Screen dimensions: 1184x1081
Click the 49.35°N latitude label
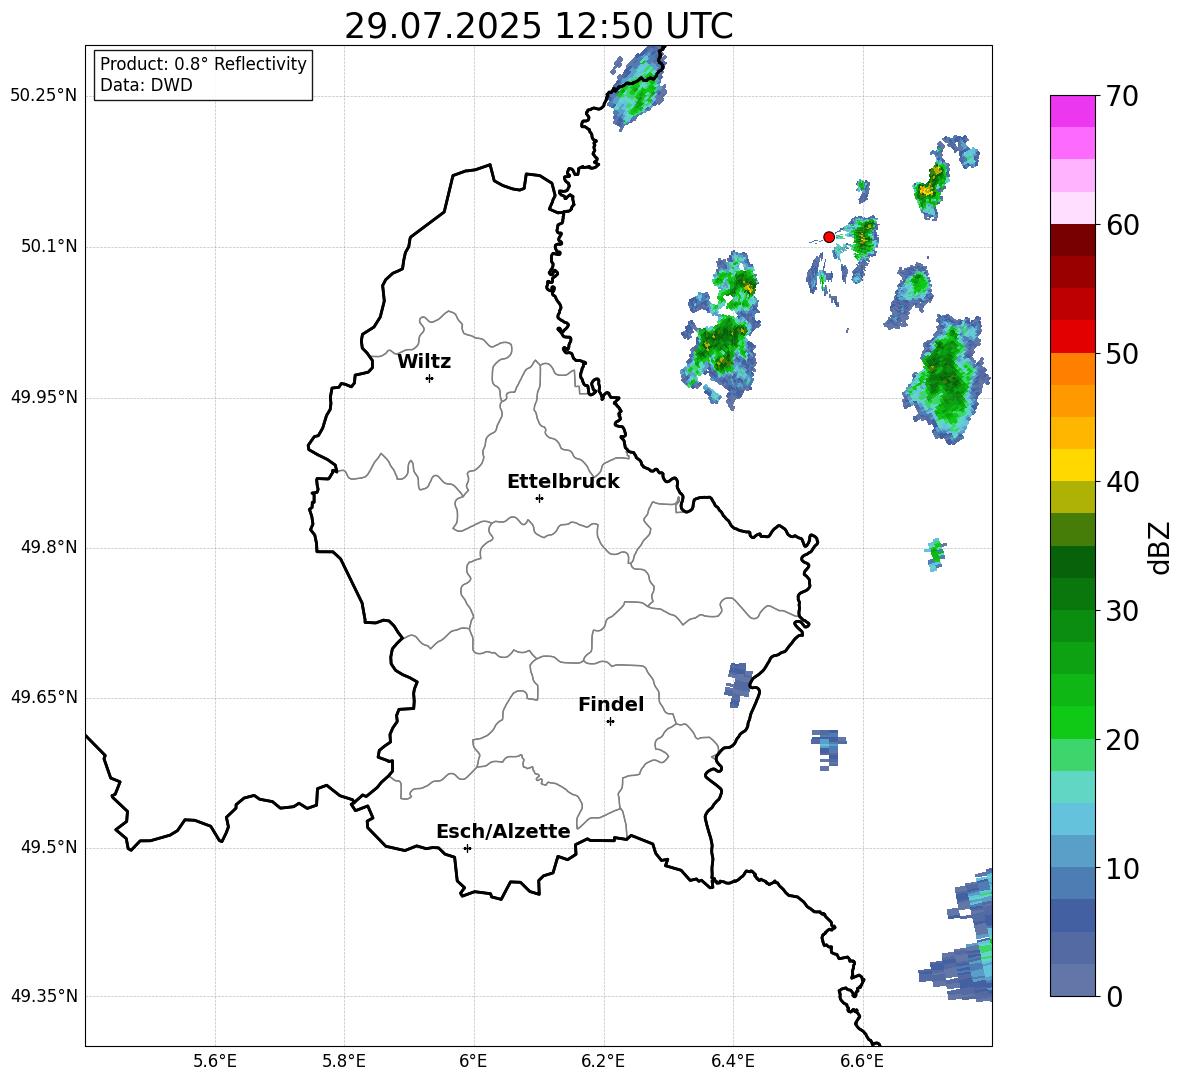44,996
